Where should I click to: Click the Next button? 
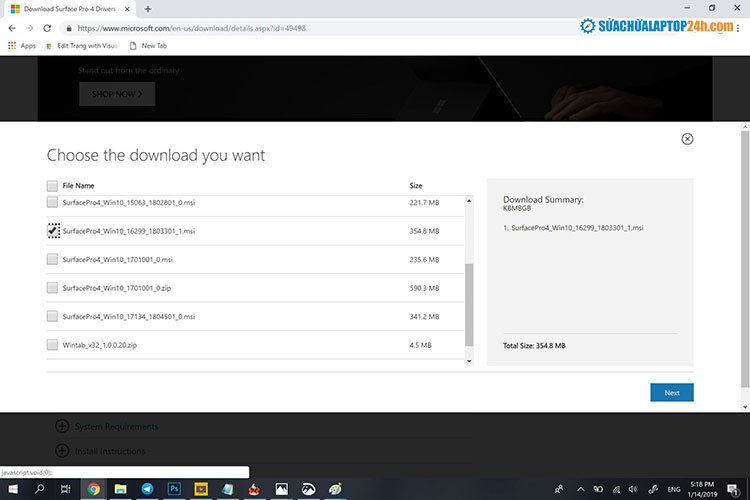click(x=672, y=392)
